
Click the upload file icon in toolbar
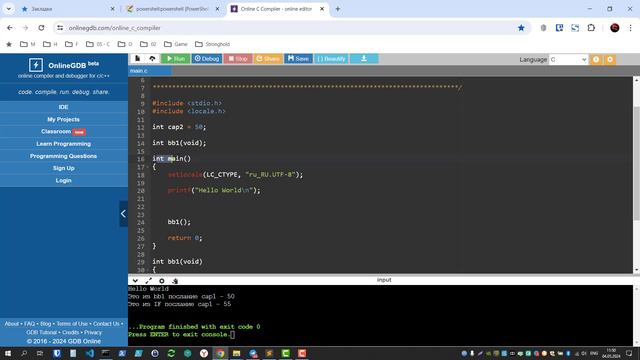152,59
